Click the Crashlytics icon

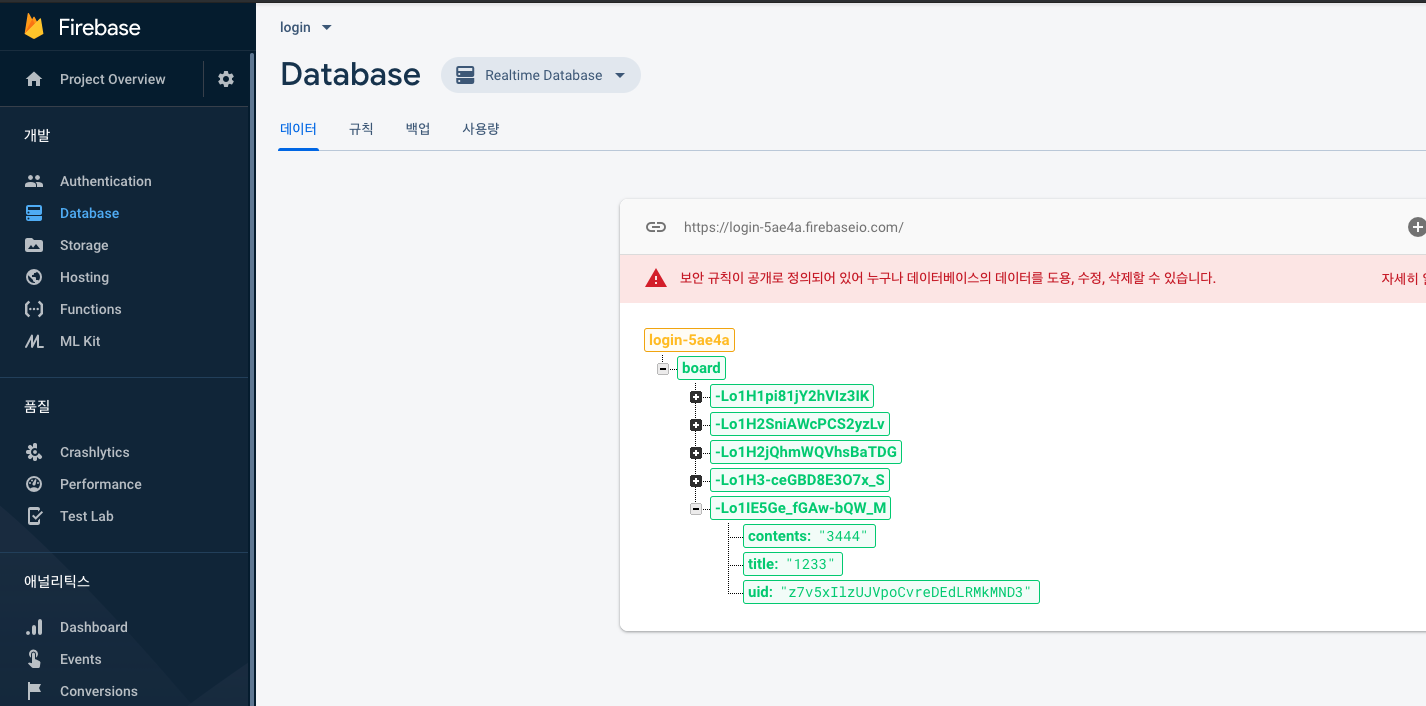(x=34, y=452)
